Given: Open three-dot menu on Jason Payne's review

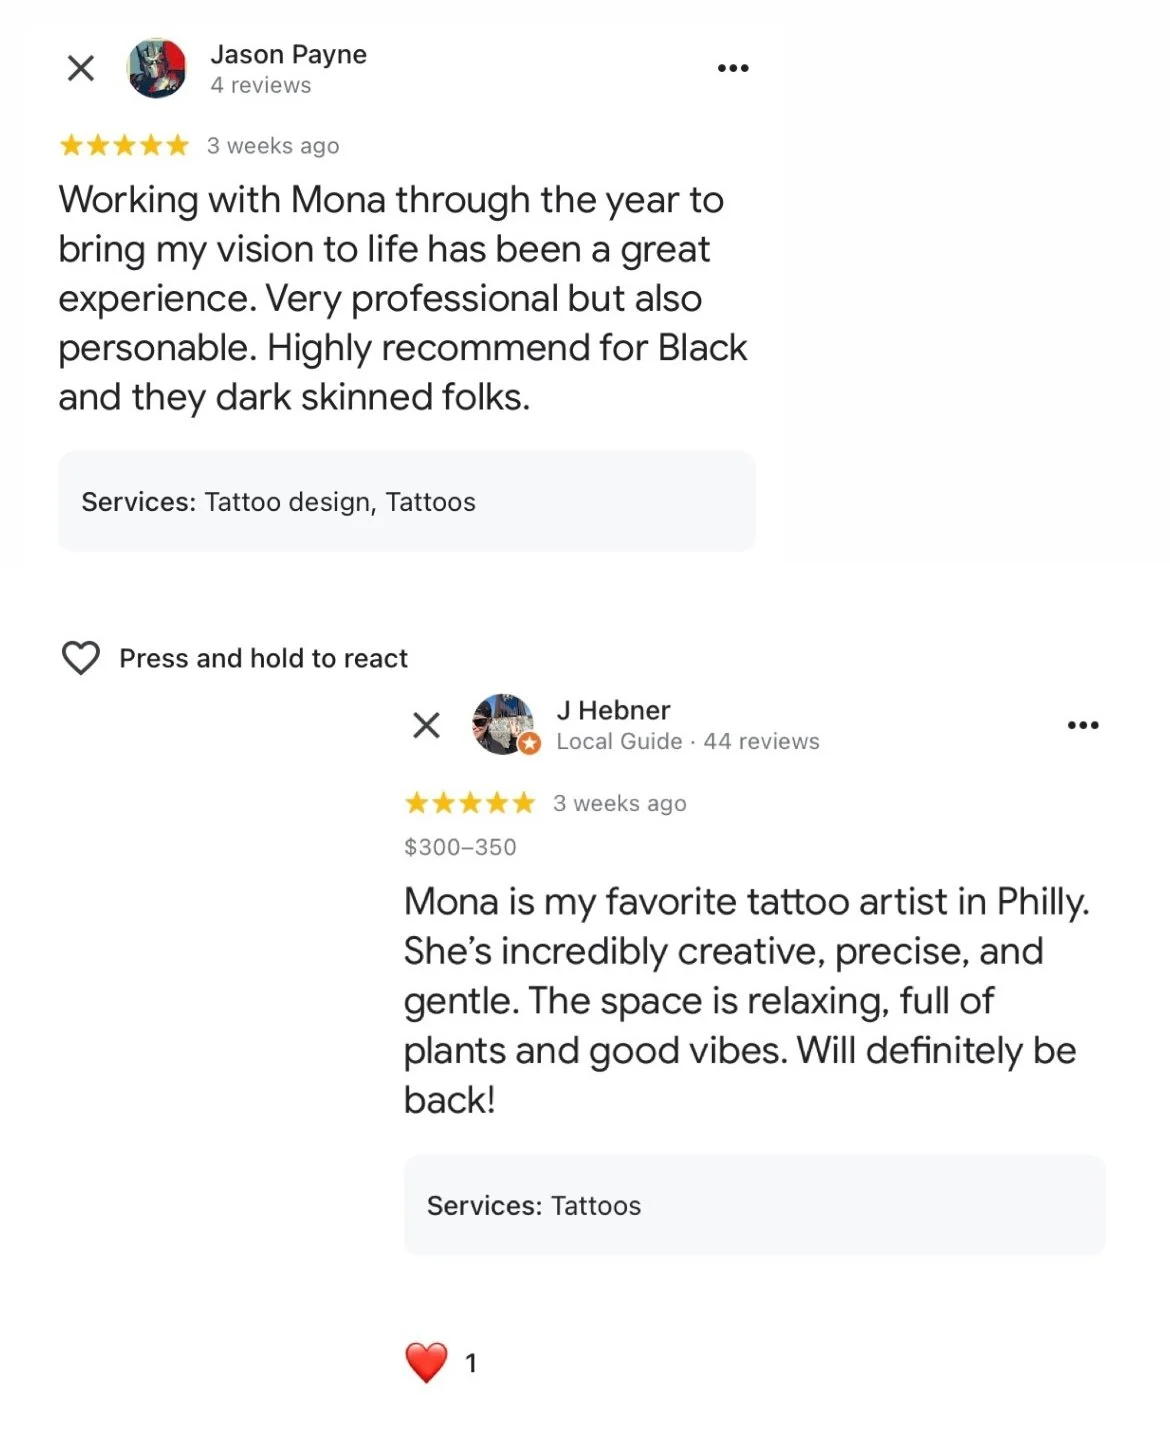Looking at the screenshot, I should [733, 68].
